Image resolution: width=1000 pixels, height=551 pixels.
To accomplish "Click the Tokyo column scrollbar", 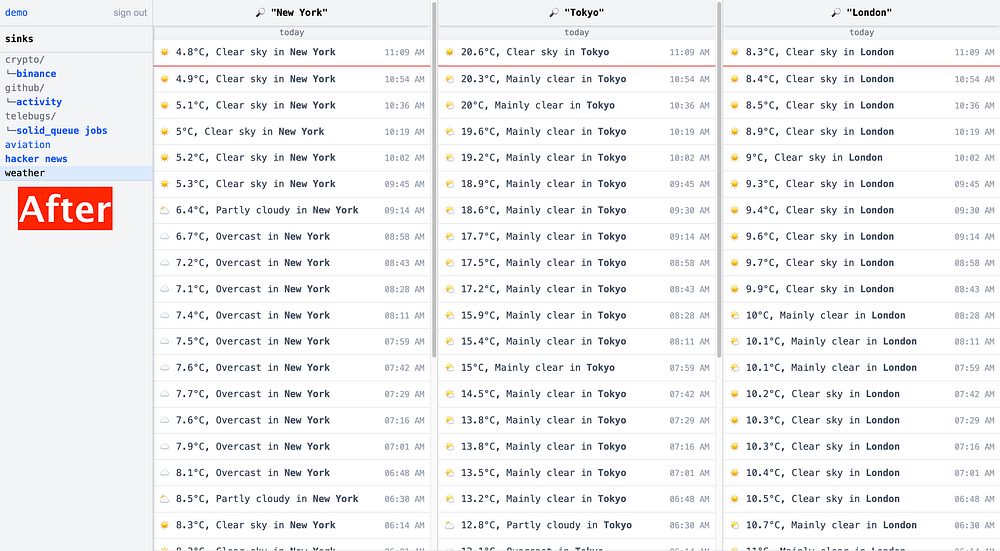I will pos(718,180).
